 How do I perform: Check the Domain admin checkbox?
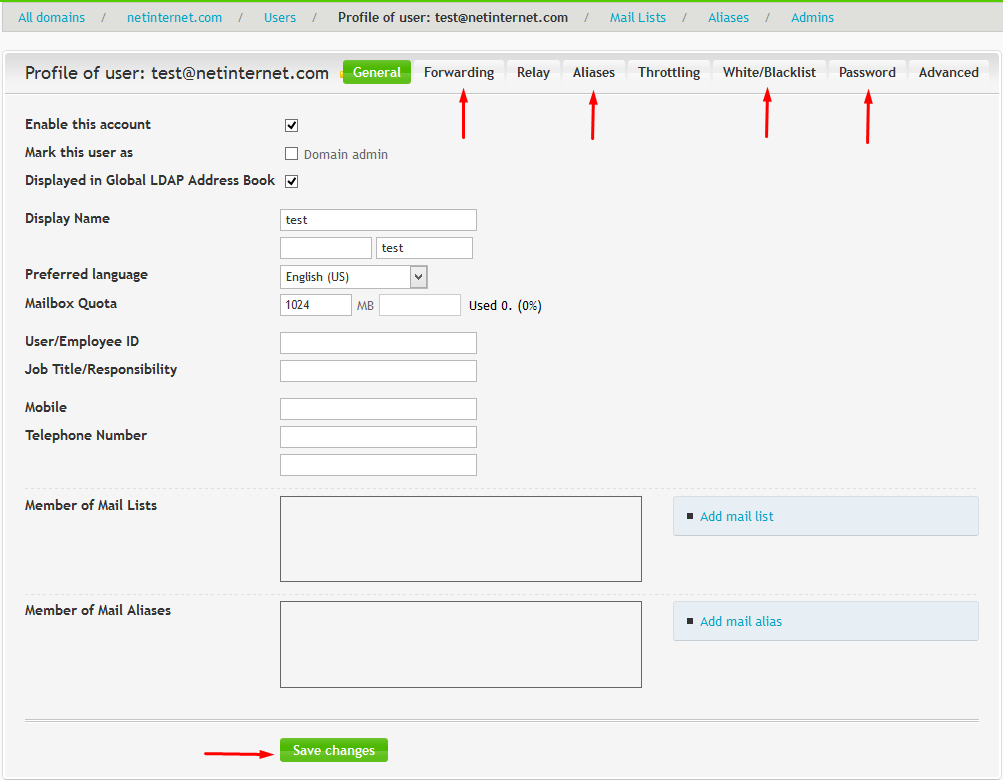292,154
